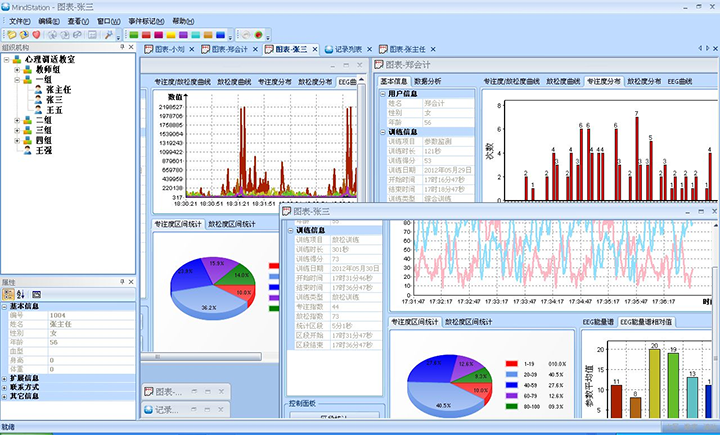720x435 pixels.
Task: Switch to the 记录列表 document tab
Action: pos(348,48)
